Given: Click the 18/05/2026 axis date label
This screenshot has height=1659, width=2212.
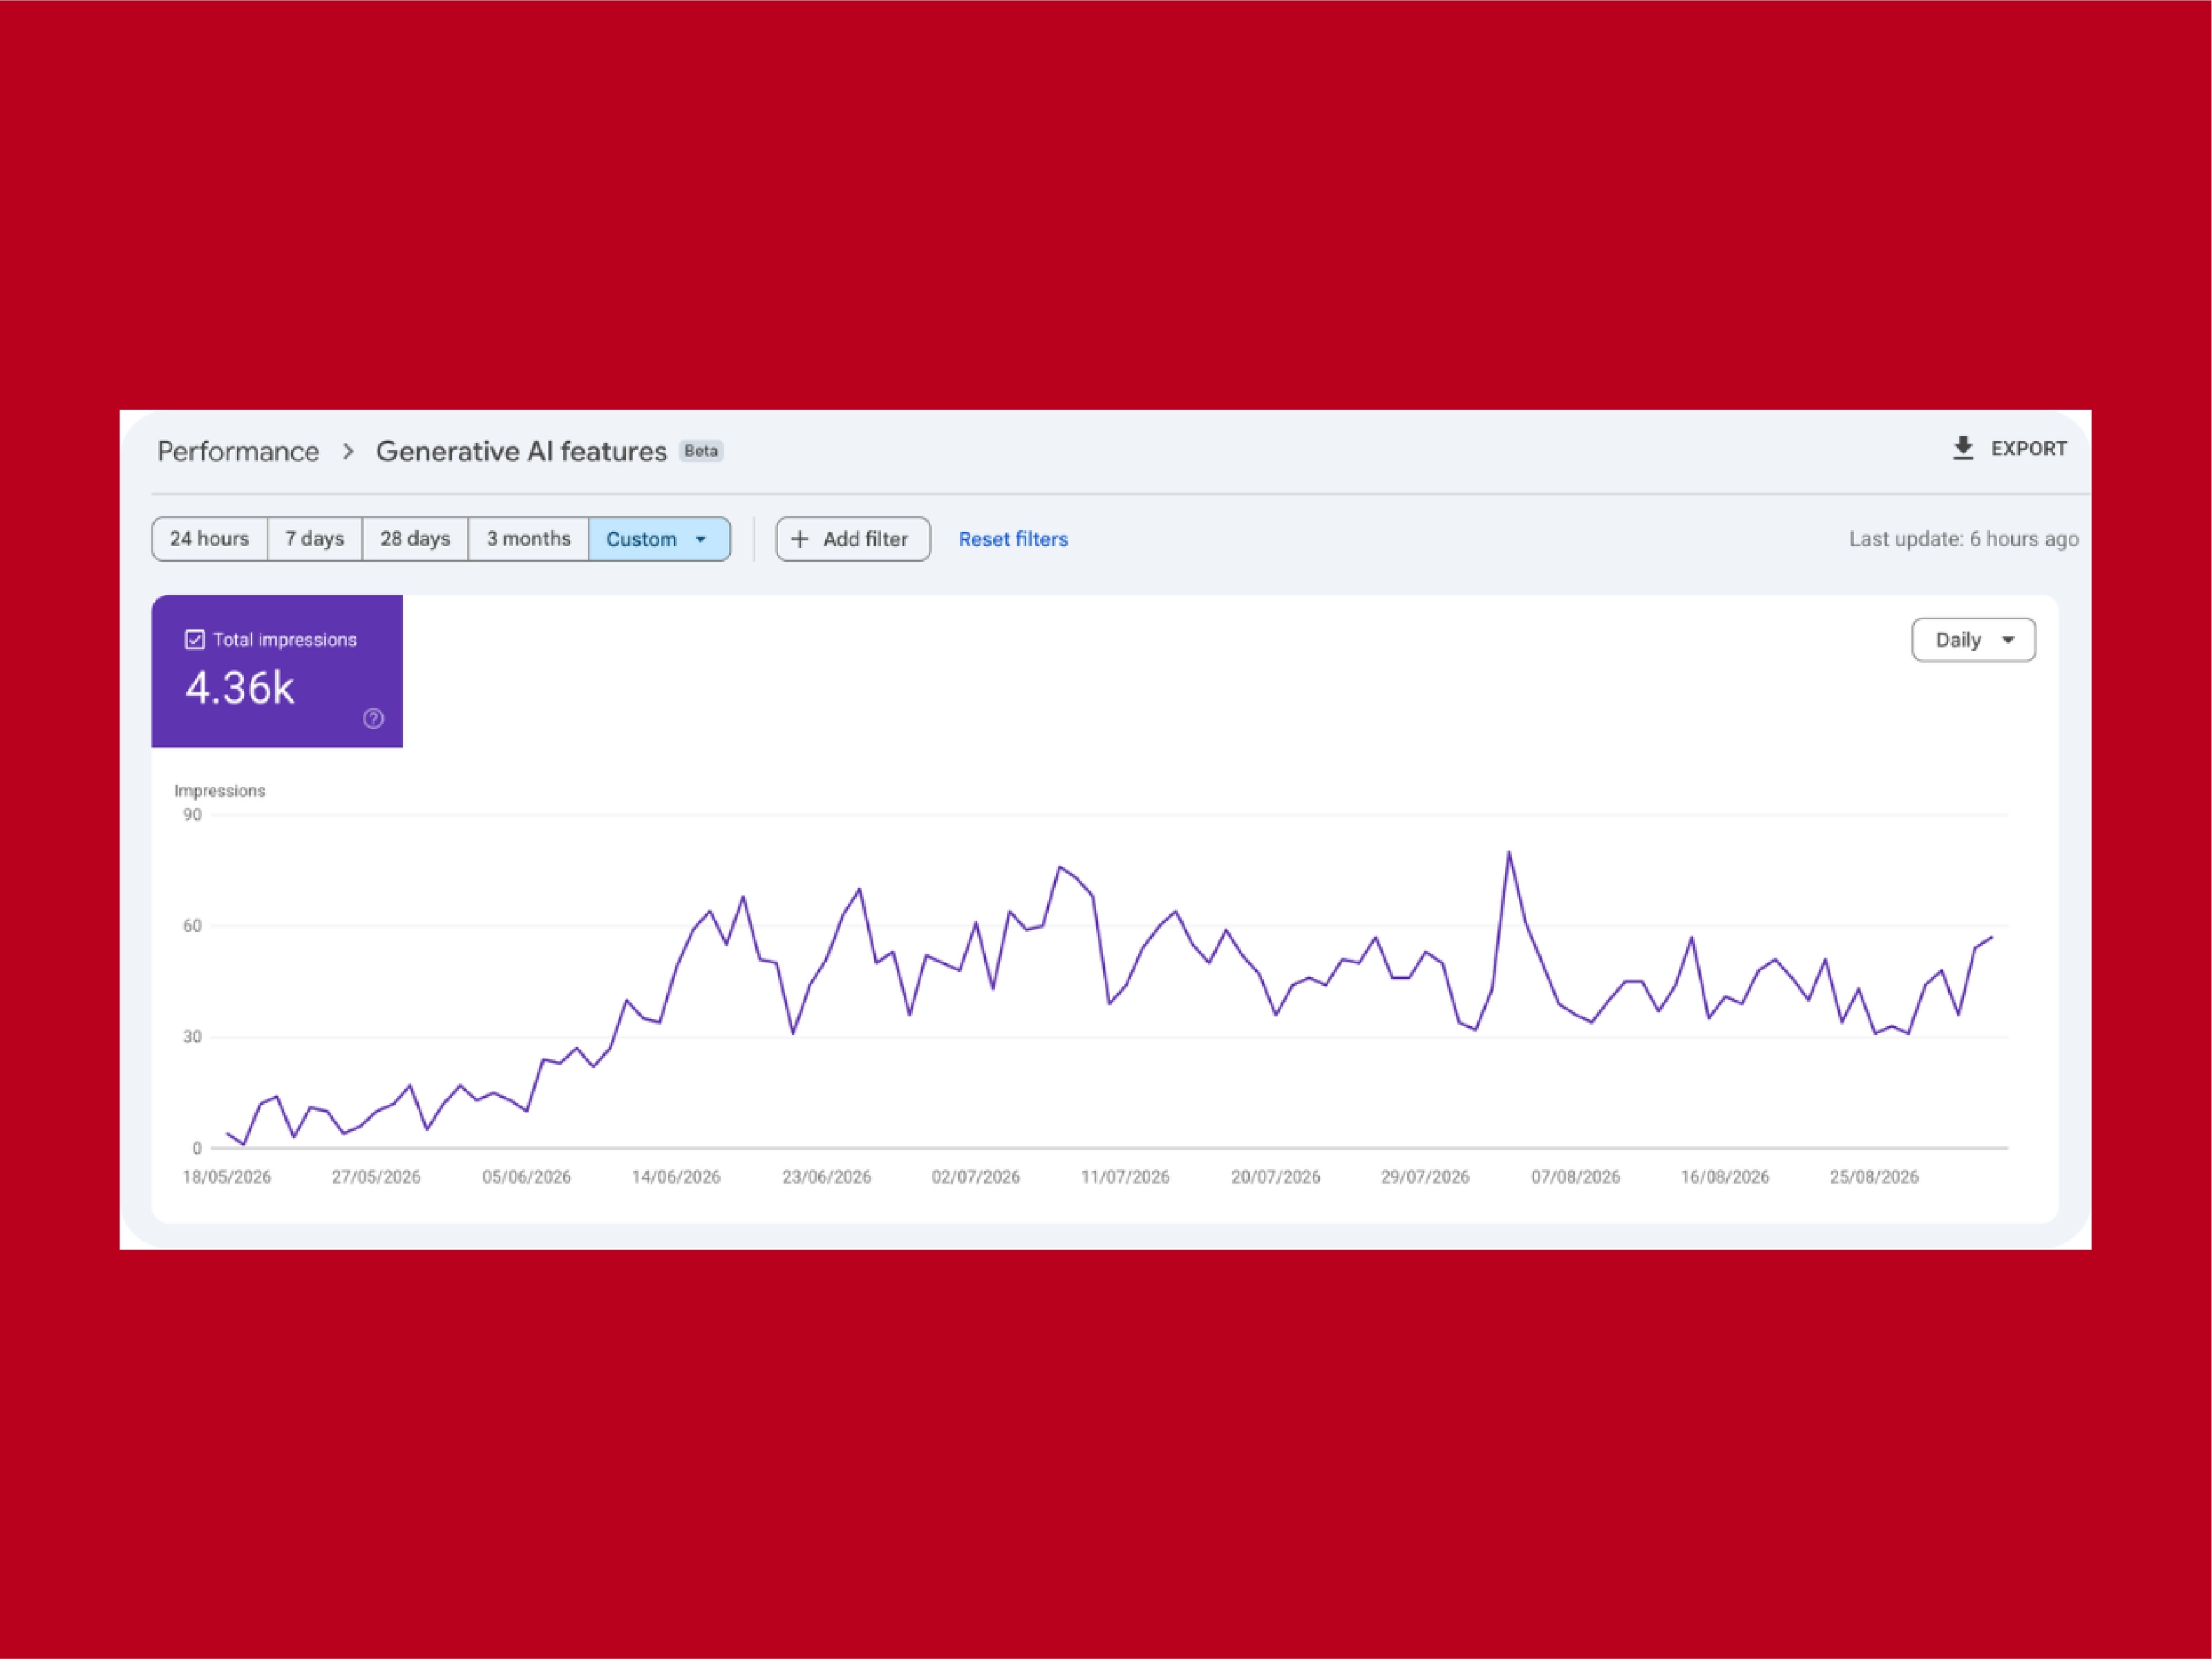Looking at the screenshot, I should 227,1177.
